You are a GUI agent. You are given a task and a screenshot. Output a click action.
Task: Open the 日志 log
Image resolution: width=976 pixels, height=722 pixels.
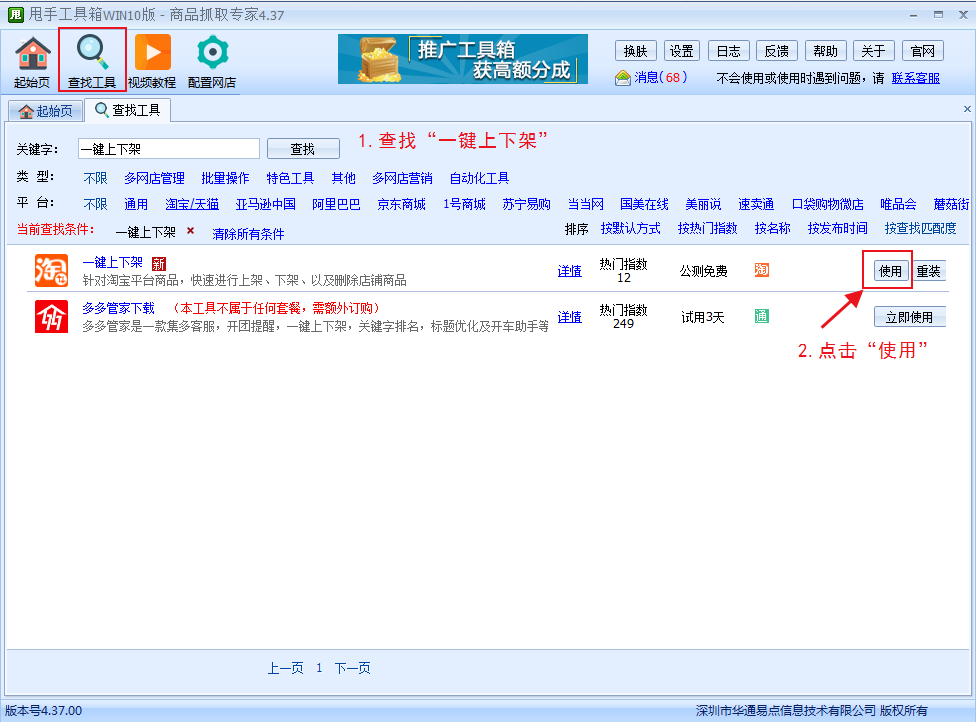point(728,51)
